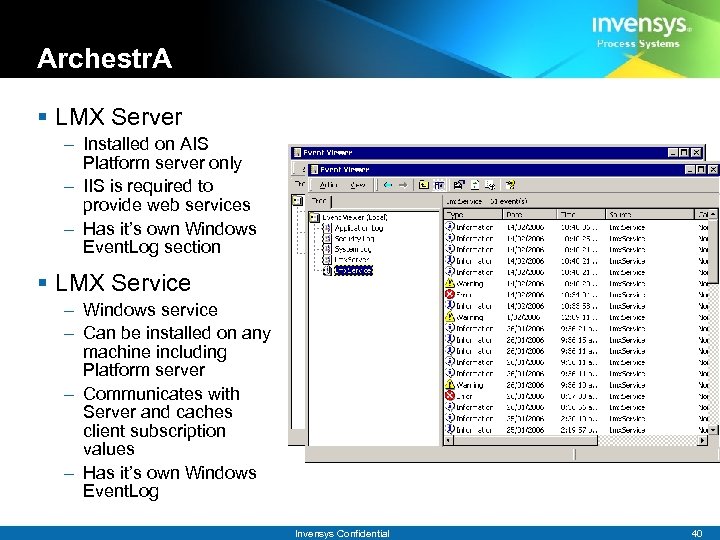Sort by the Source column header
The width and height of the screenshot is (720, 540).
[x=649, y=214]
